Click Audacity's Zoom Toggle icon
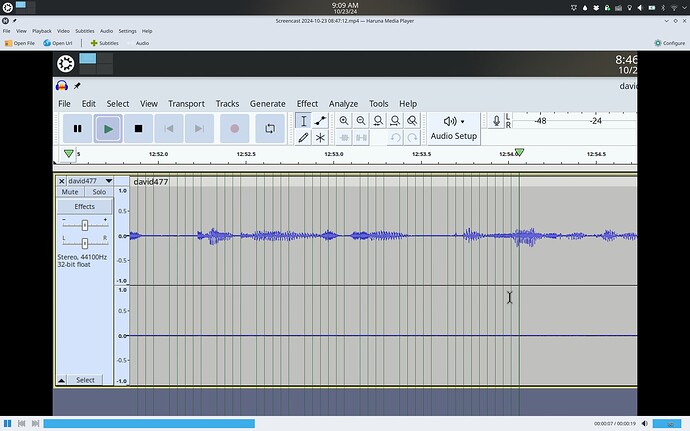The width and height of the screenshot is (690, 431). [x=412, y=121]
